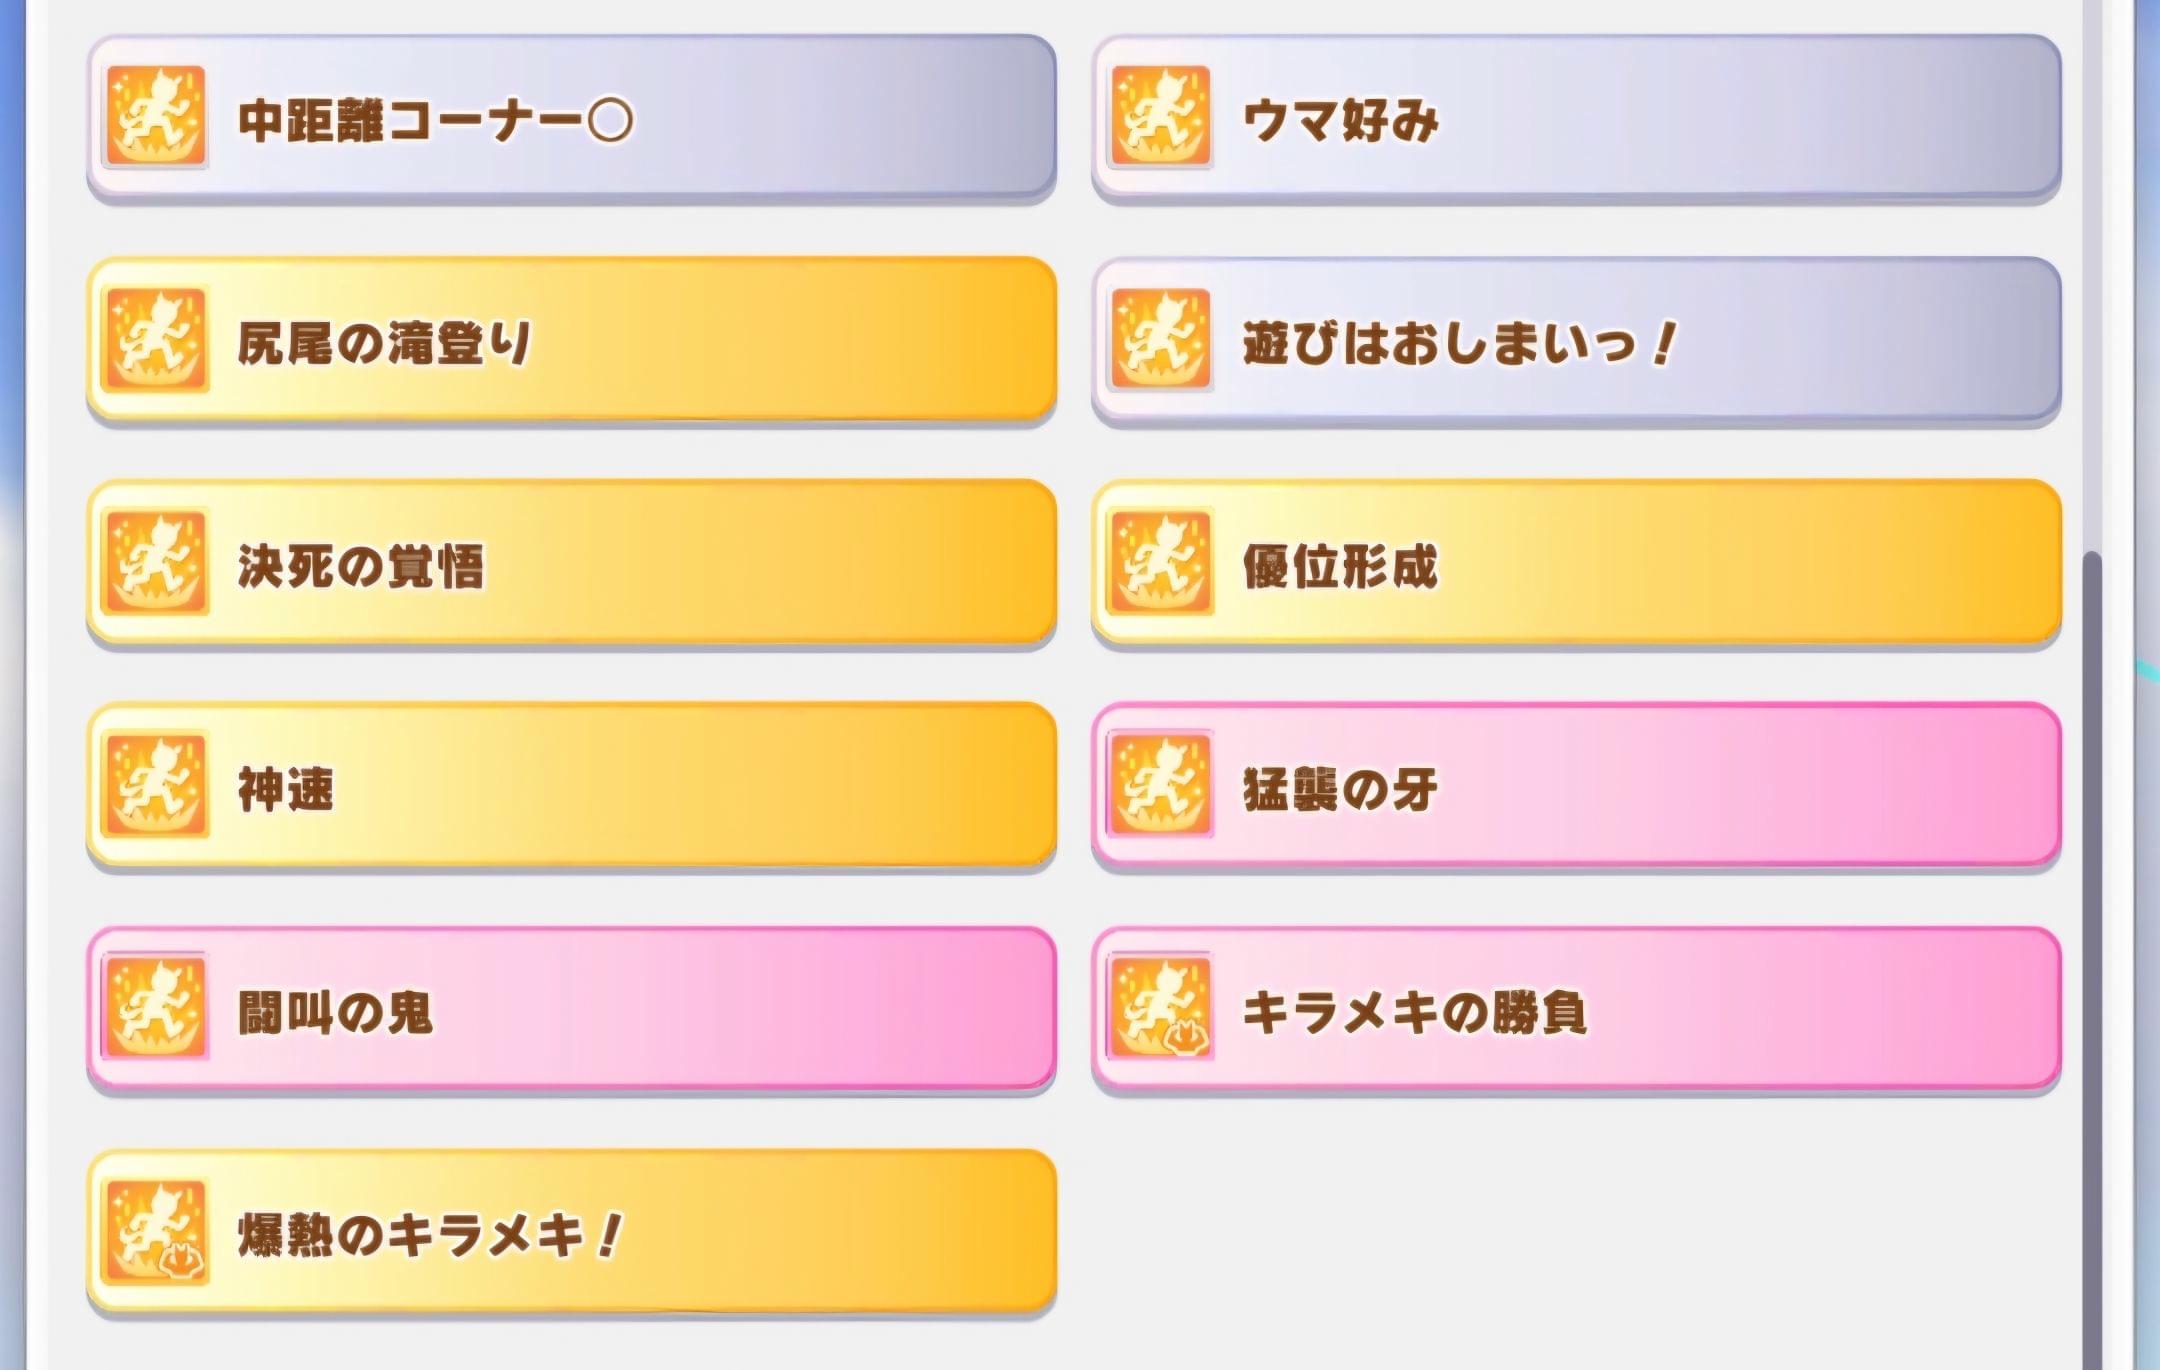Click the evolved icon beside 爆熱のキラメキ！

coord(156,1231)
